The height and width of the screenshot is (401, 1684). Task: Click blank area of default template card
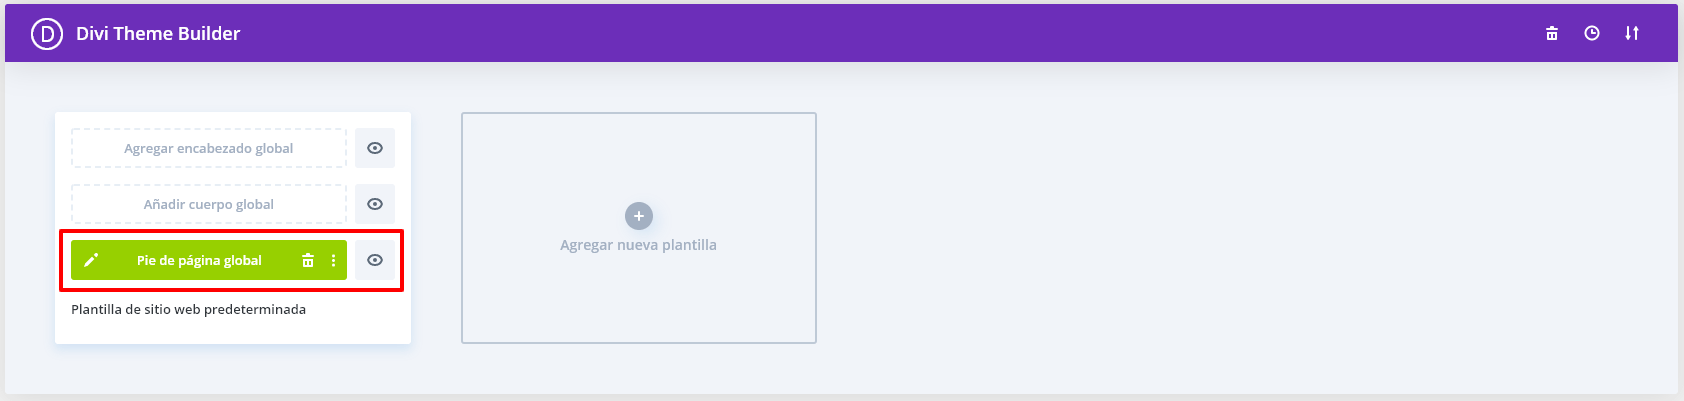pyautogui.click(x=233, y=332)
